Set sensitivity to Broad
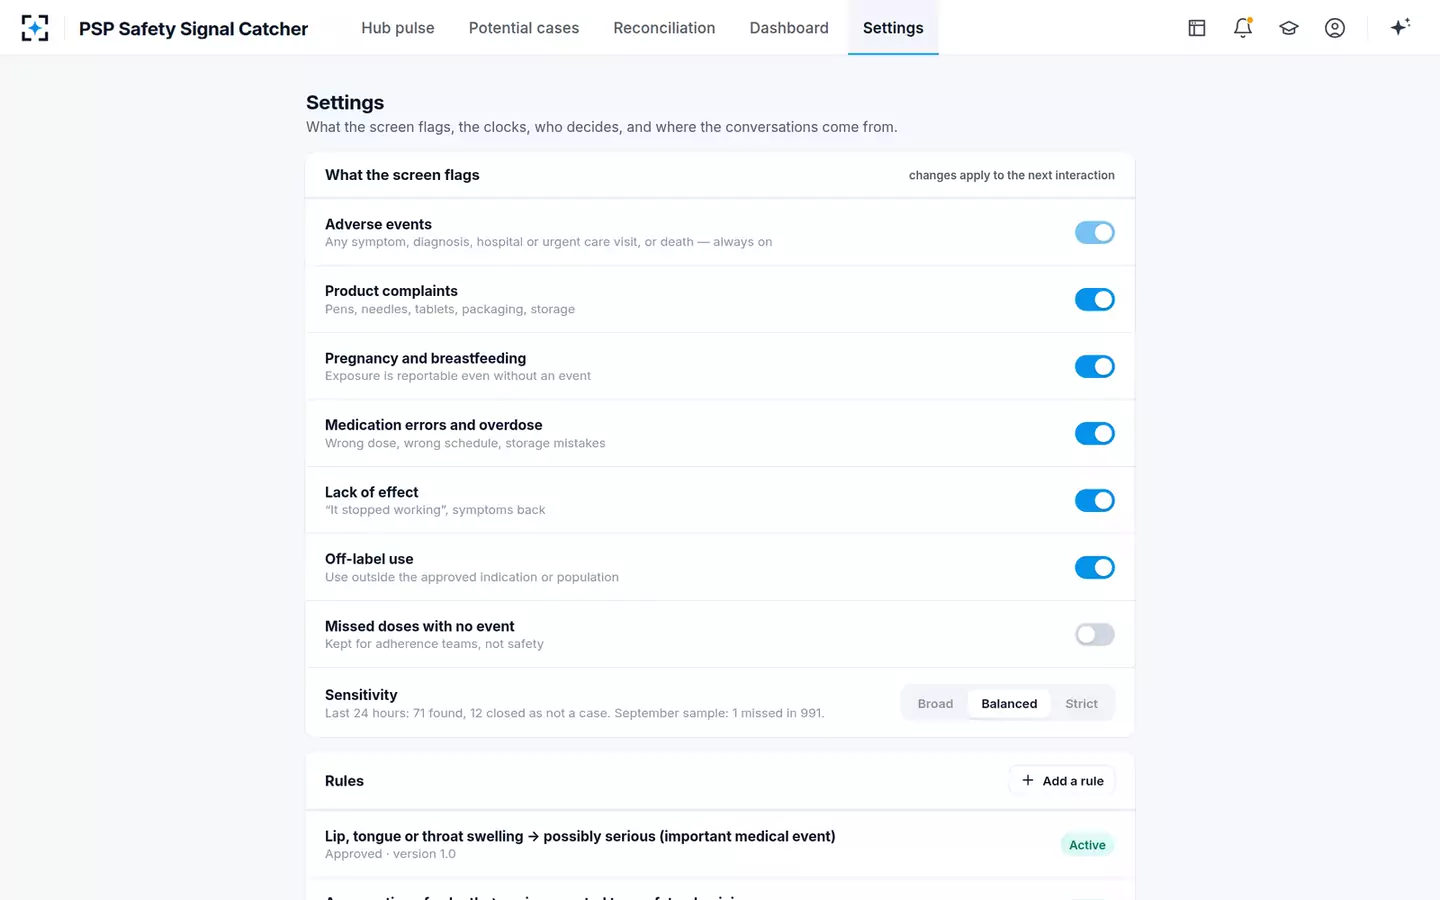The height and width of the screenshot is (900, 1440). pyautogui.click(x=935, y=704)
